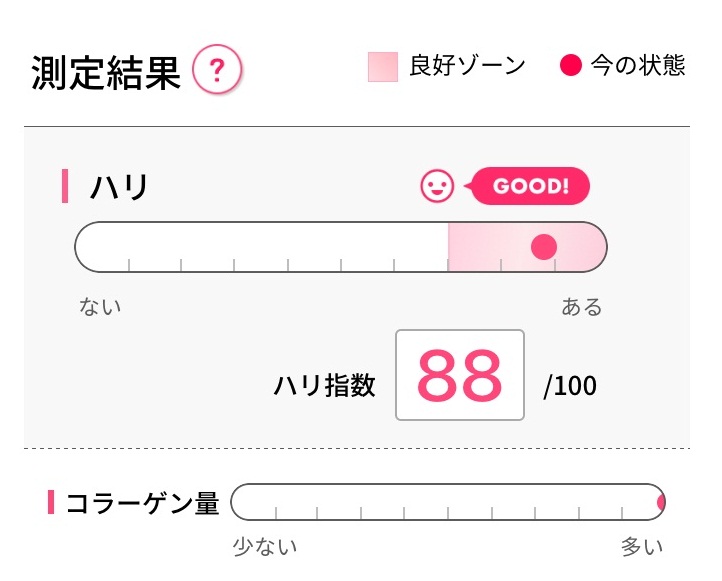Image resolution: width=722 pixels, height=581 pixels.
Task: Click the pink 良好ゾーン legend square
Action: click(383, 67)
